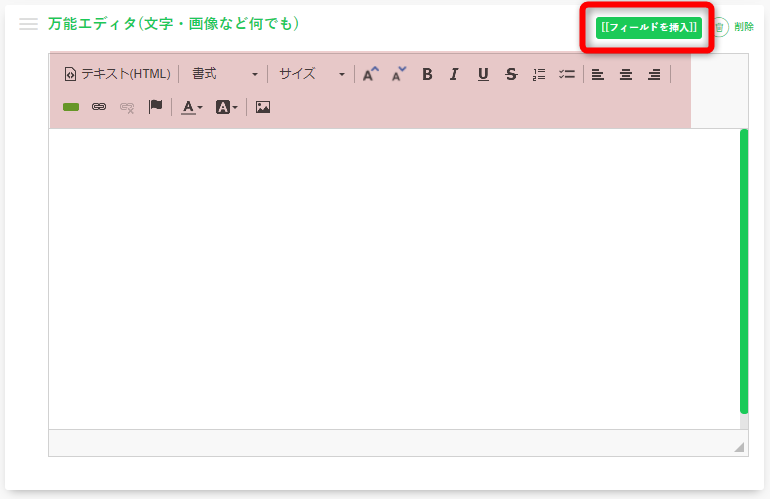
Task: Insert a numbered list
Action: pyautogui.click(x=539, y=74)
